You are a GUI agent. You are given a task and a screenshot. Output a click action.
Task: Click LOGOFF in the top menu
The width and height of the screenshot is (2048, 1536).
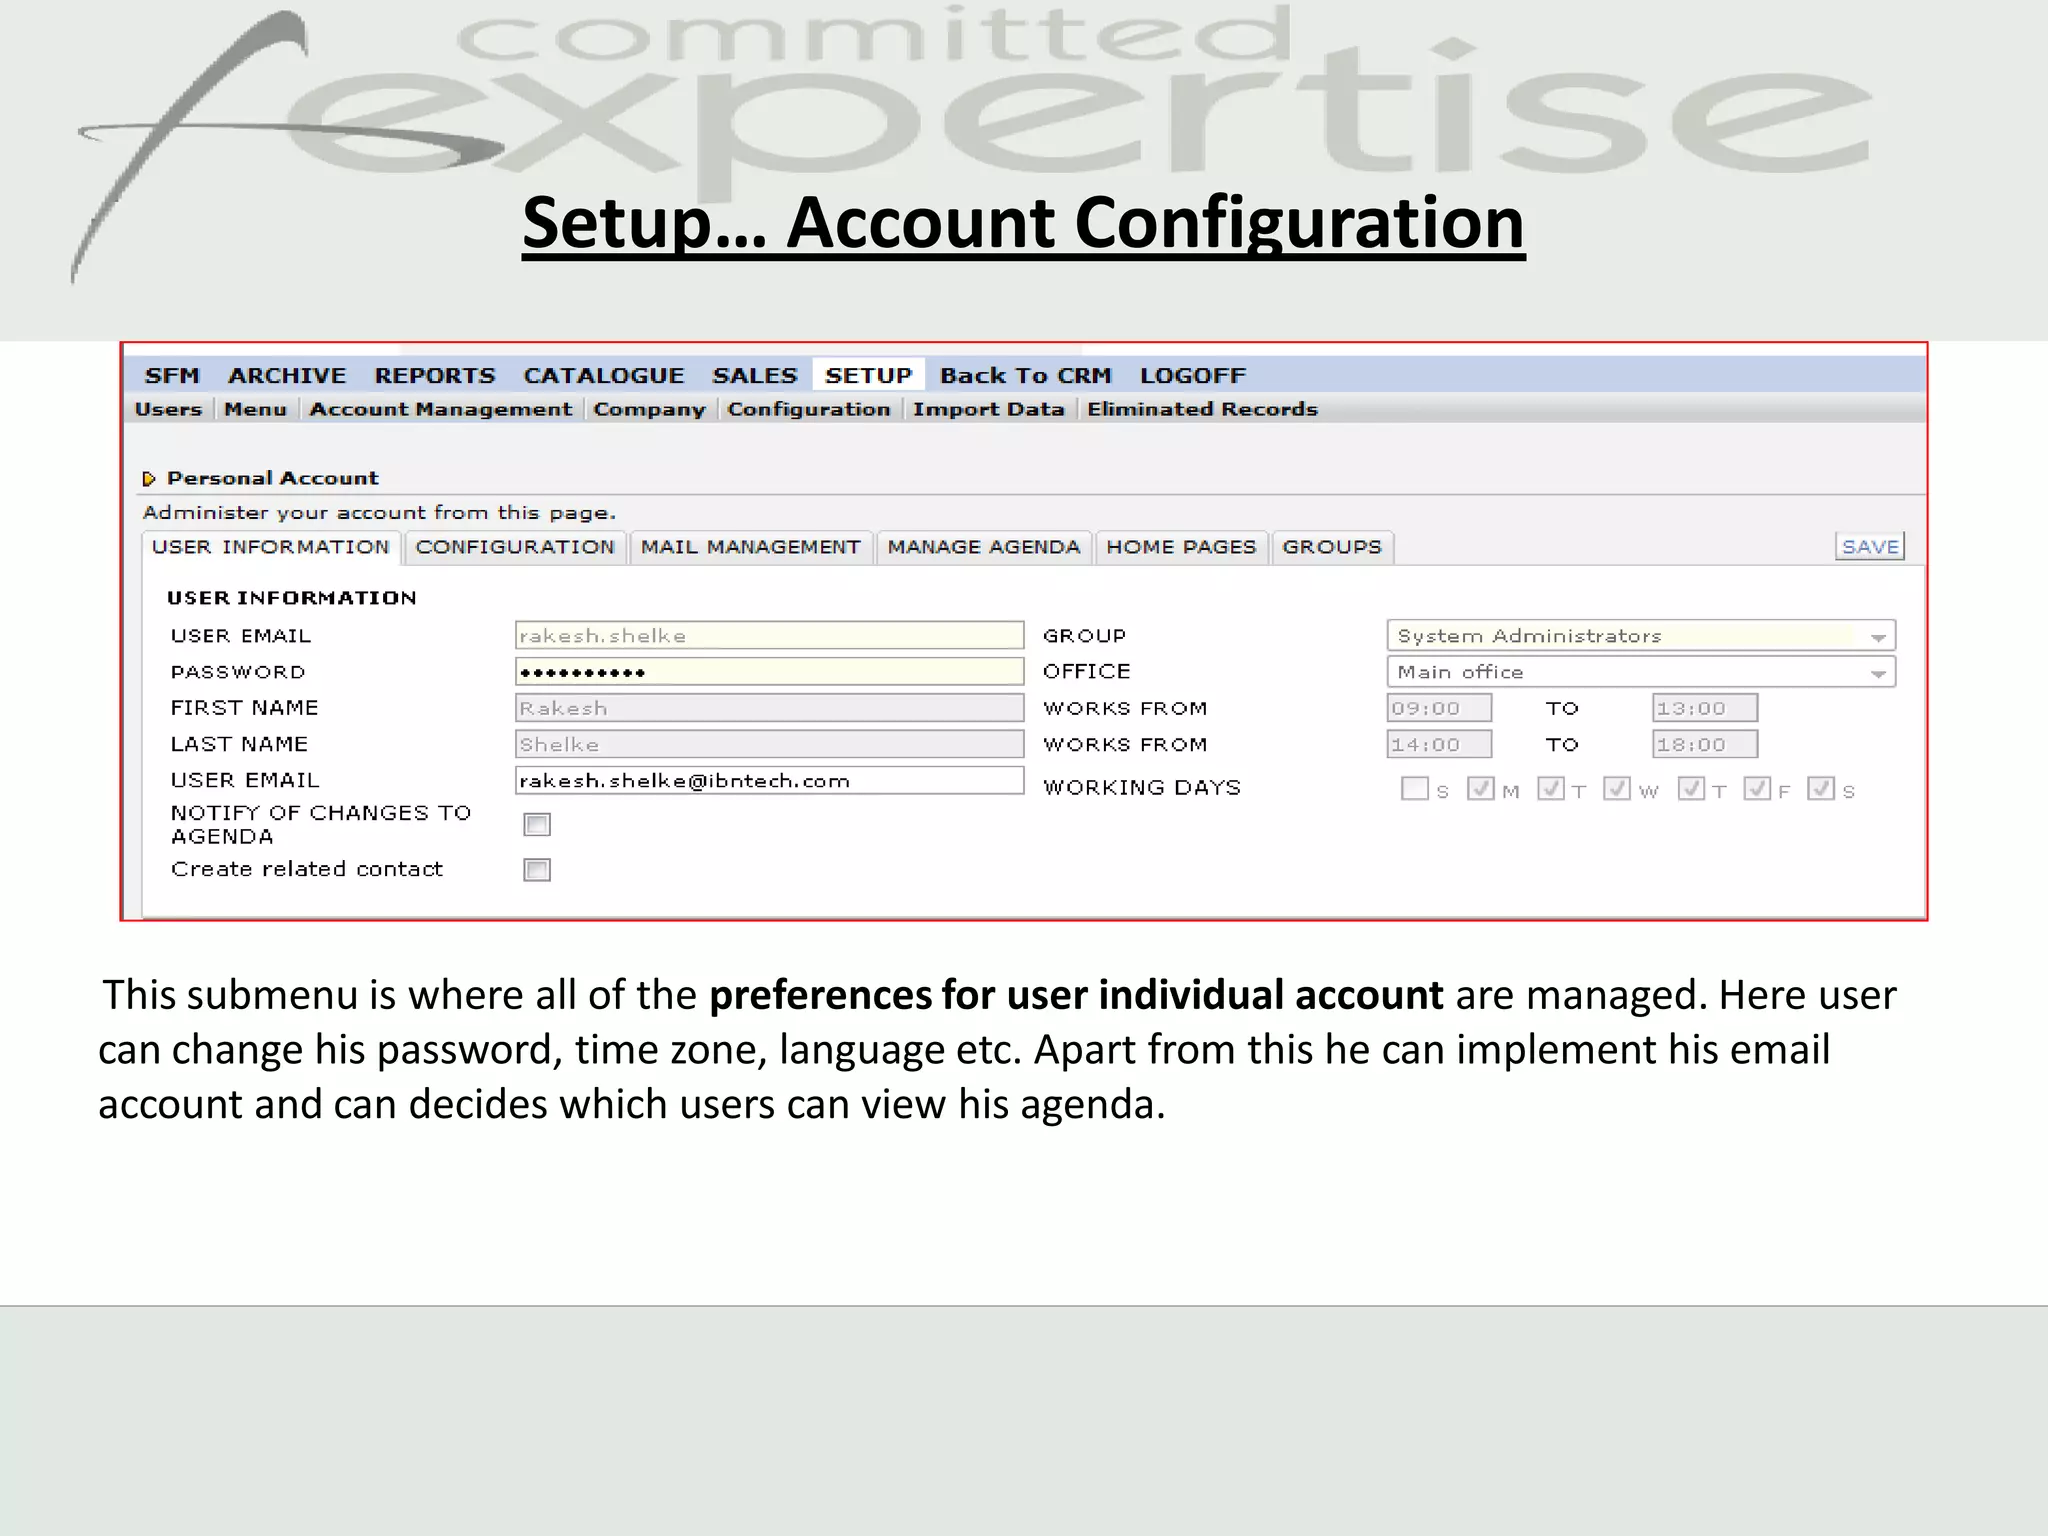(1193, 376)
